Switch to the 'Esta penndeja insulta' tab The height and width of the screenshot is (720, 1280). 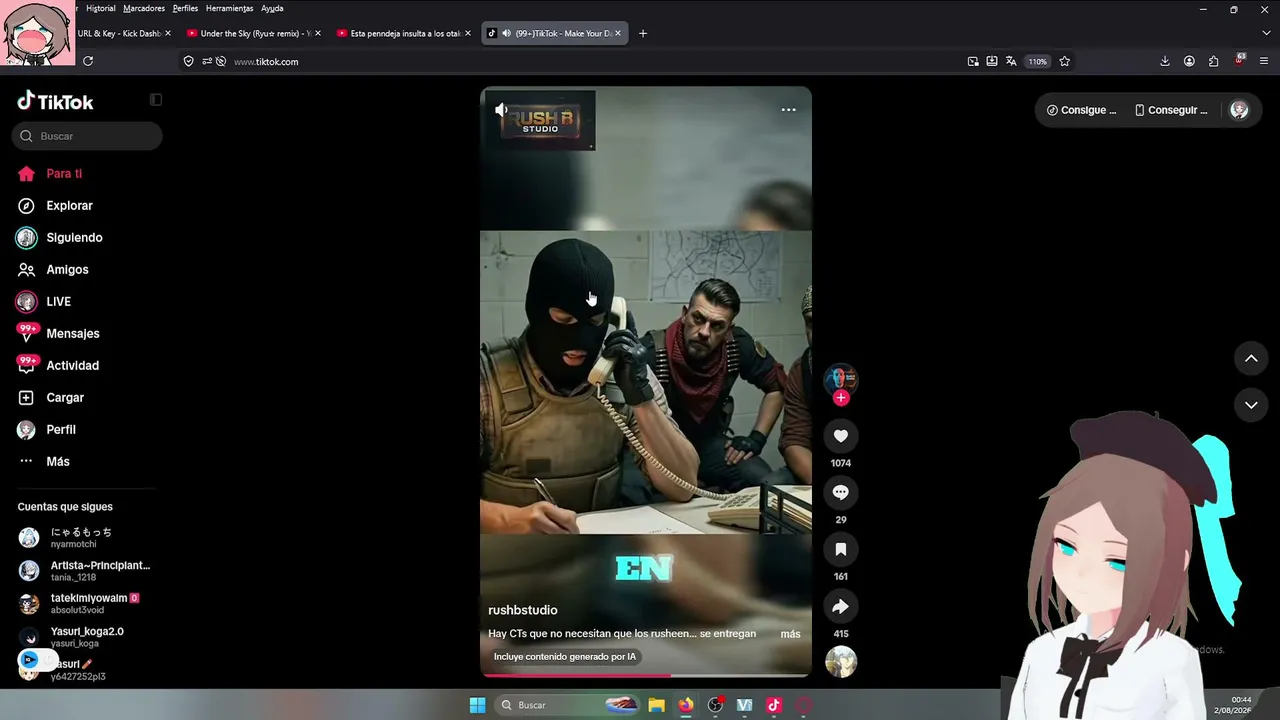pyautogui.click(x=404, y=33)
